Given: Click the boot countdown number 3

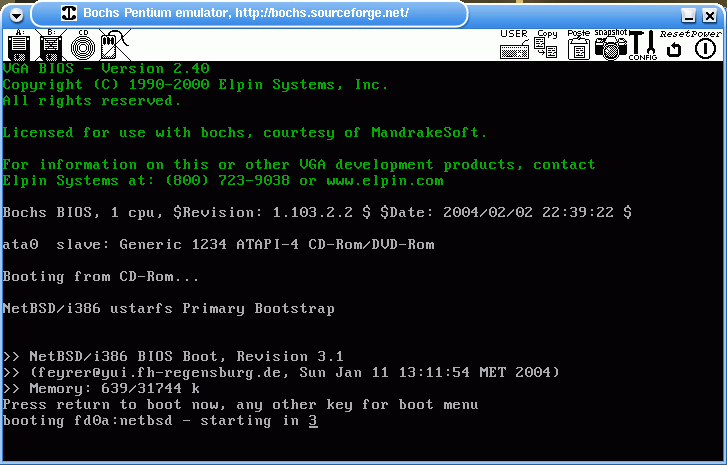Looking at the screenshot, I should (x=313, y=421).
